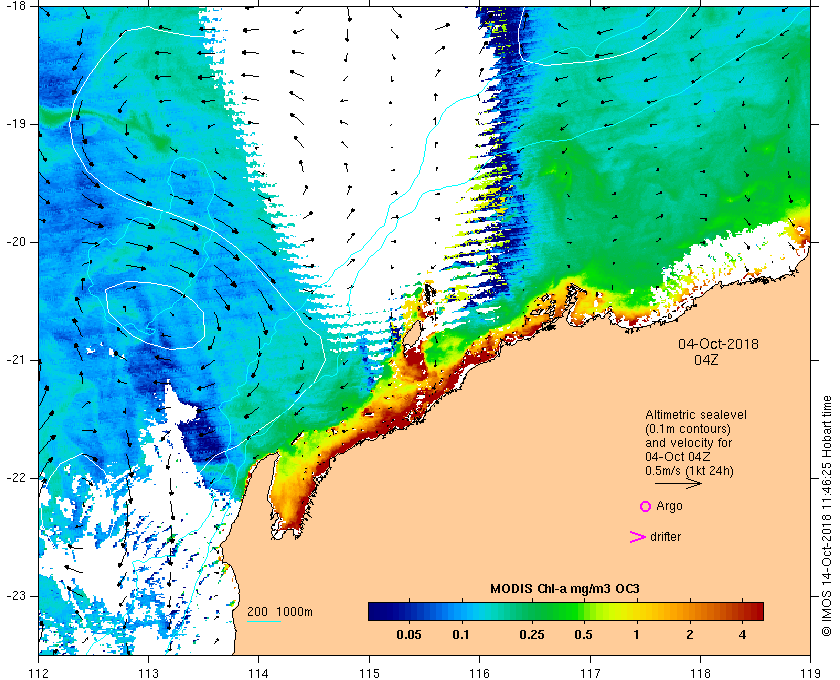
Task: Select the date text 04-Oct-2018
Action: [x=718, y=344]
